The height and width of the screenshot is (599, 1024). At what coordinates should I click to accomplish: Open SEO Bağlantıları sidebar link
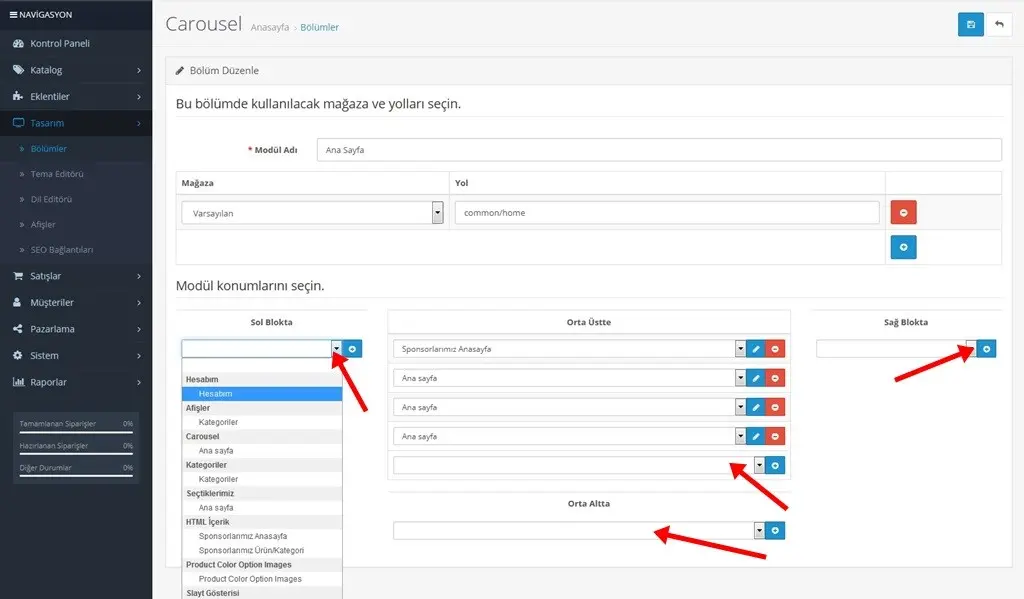(x=62, y=249)
